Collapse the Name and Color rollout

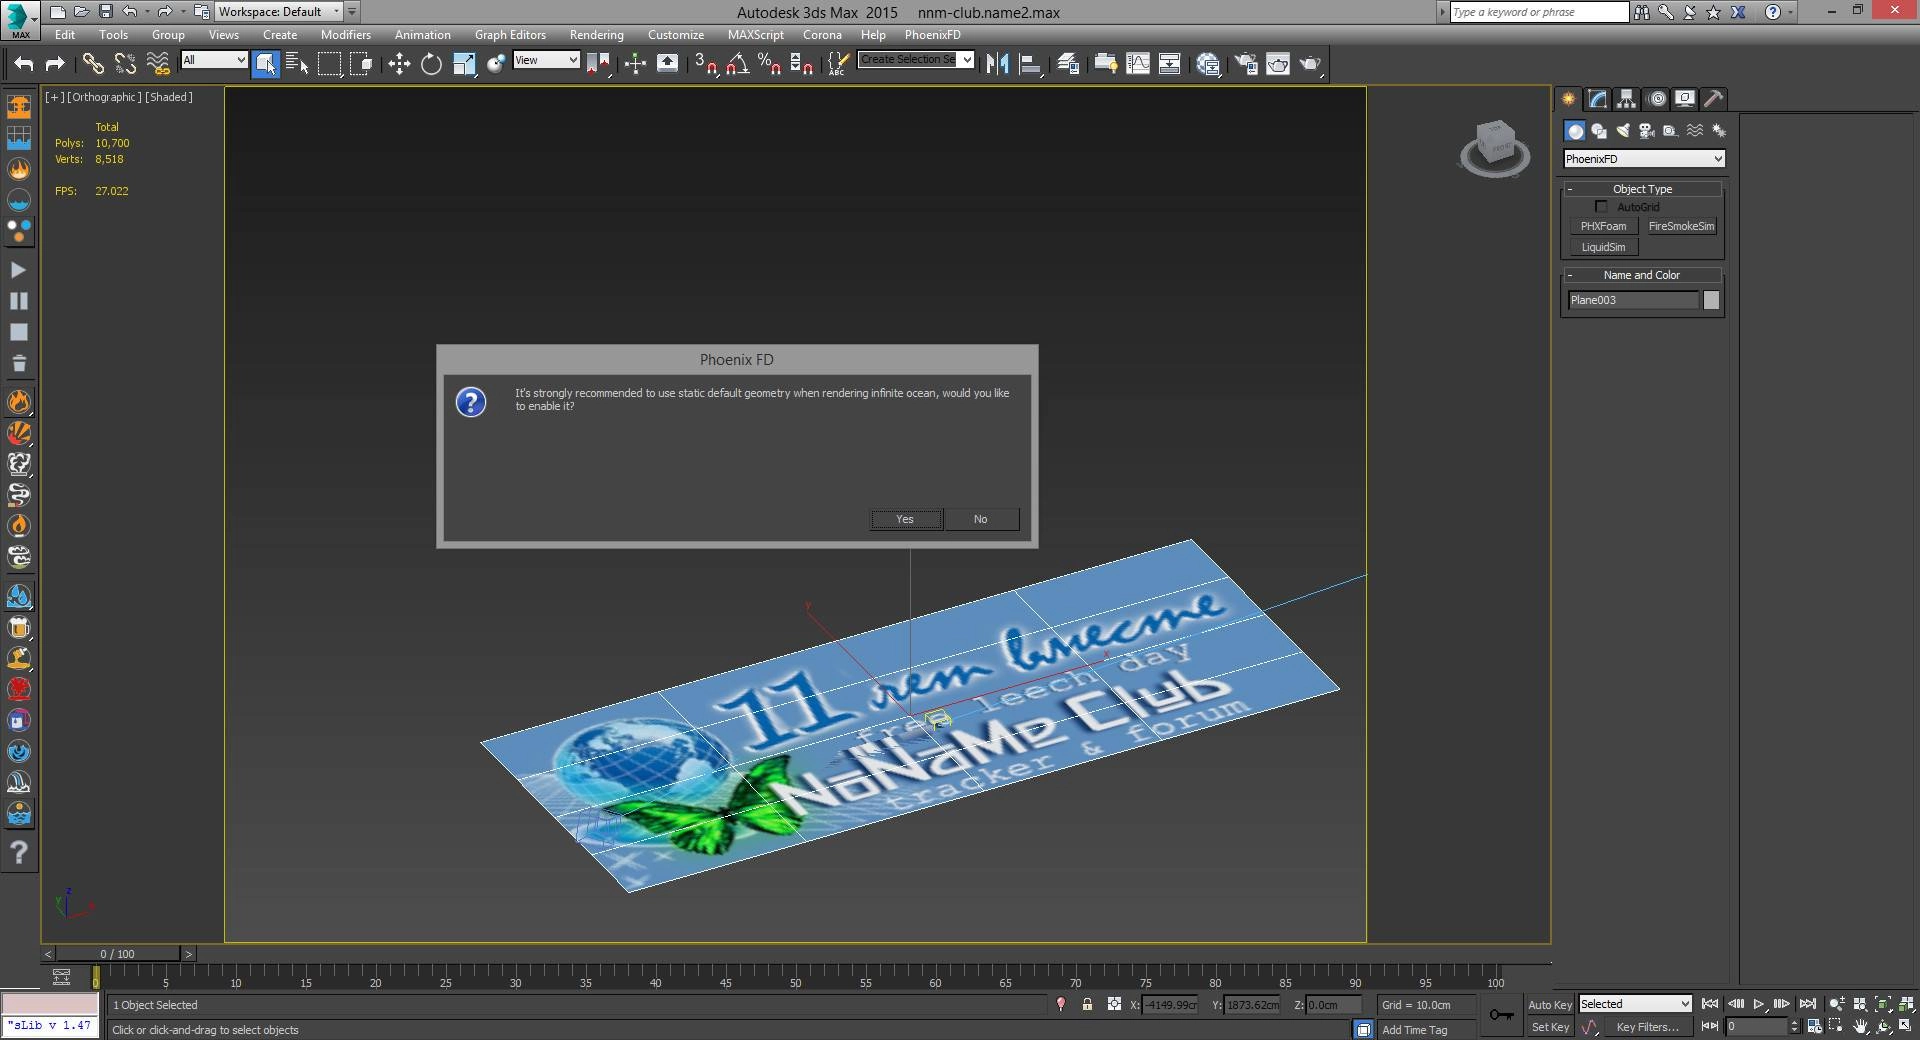pyautogui.click(x=1643, y=275)
